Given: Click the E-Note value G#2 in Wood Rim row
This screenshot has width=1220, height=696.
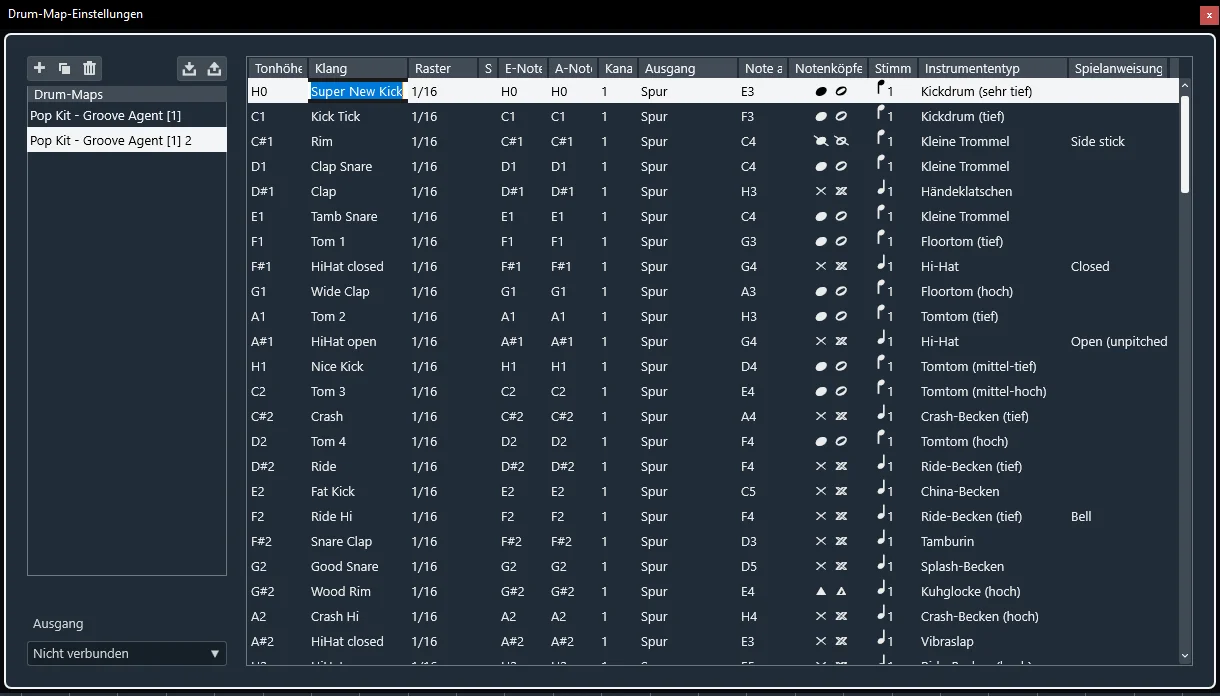Looking at the screenshot, I should 513,591.
